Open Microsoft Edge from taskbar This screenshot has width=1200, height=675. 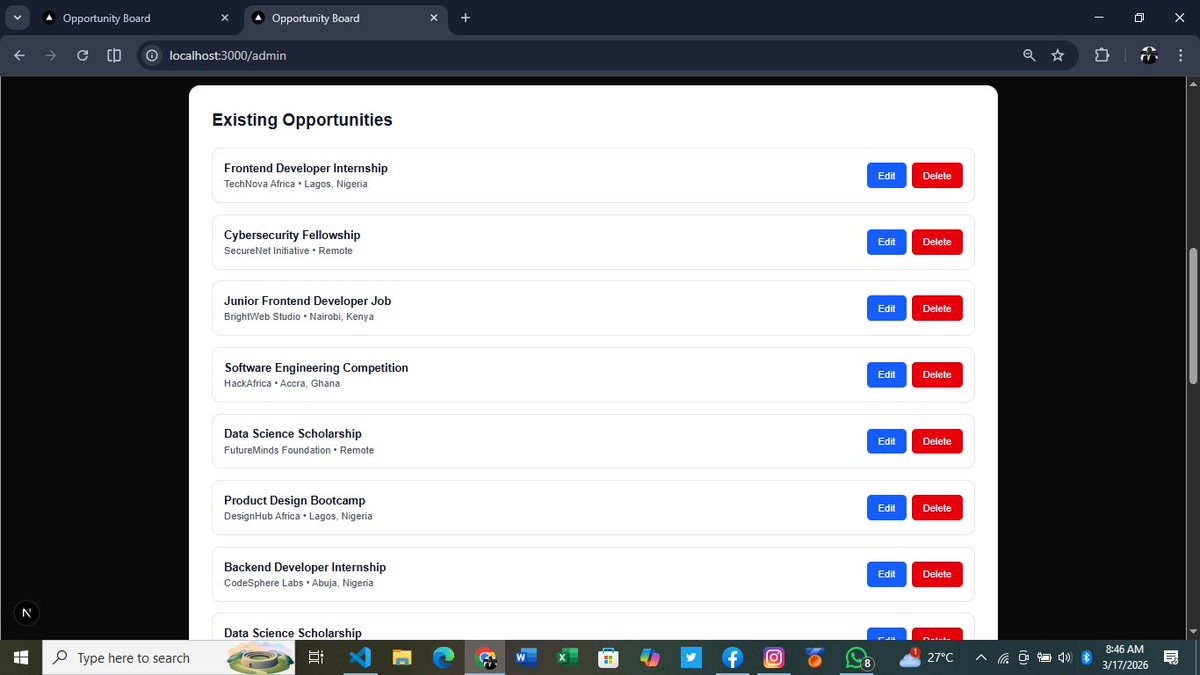[443, 658]
